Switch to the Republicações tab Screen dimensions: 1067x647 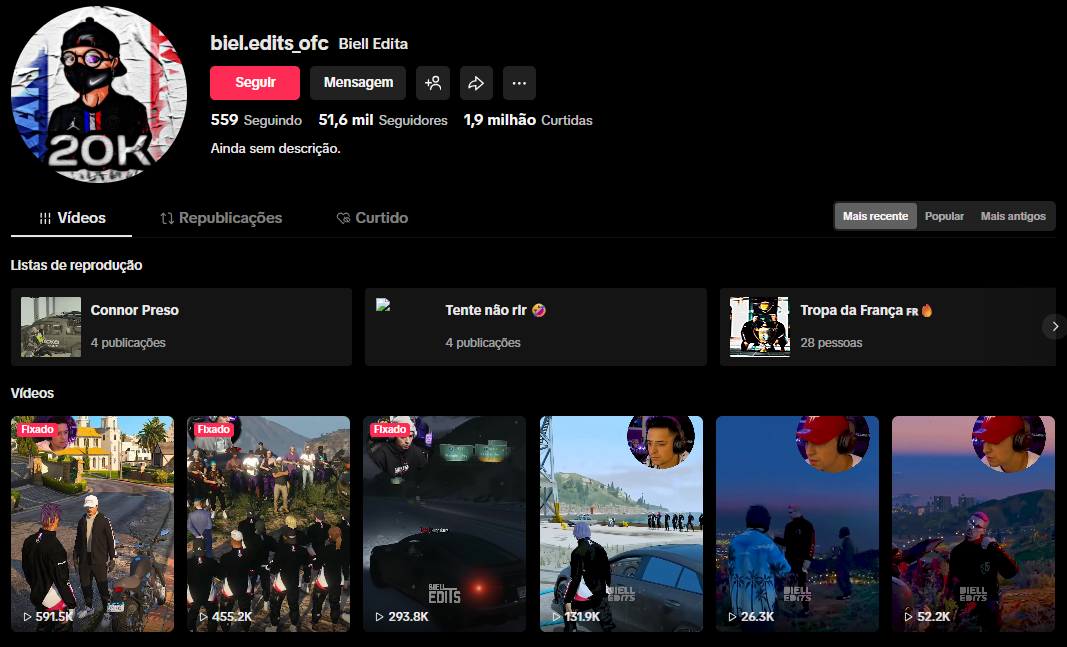221,218
